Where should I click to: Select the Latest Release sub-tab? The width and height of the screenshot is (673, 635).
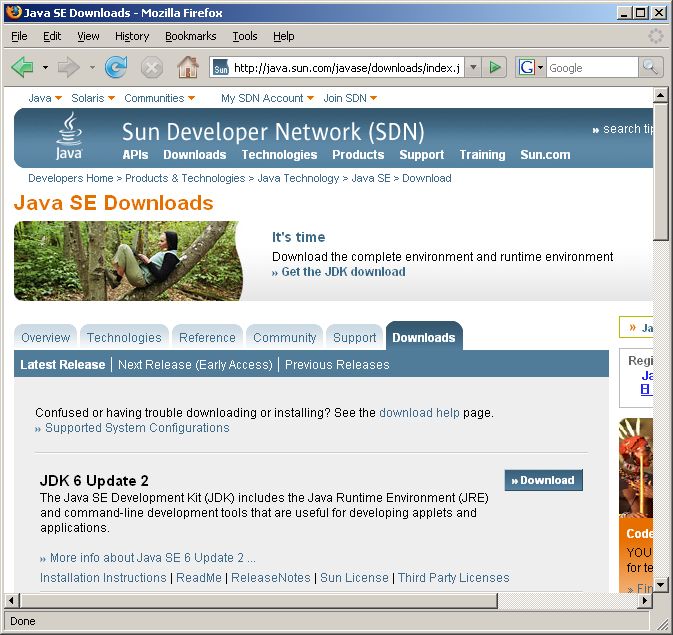tap(63, 365)
